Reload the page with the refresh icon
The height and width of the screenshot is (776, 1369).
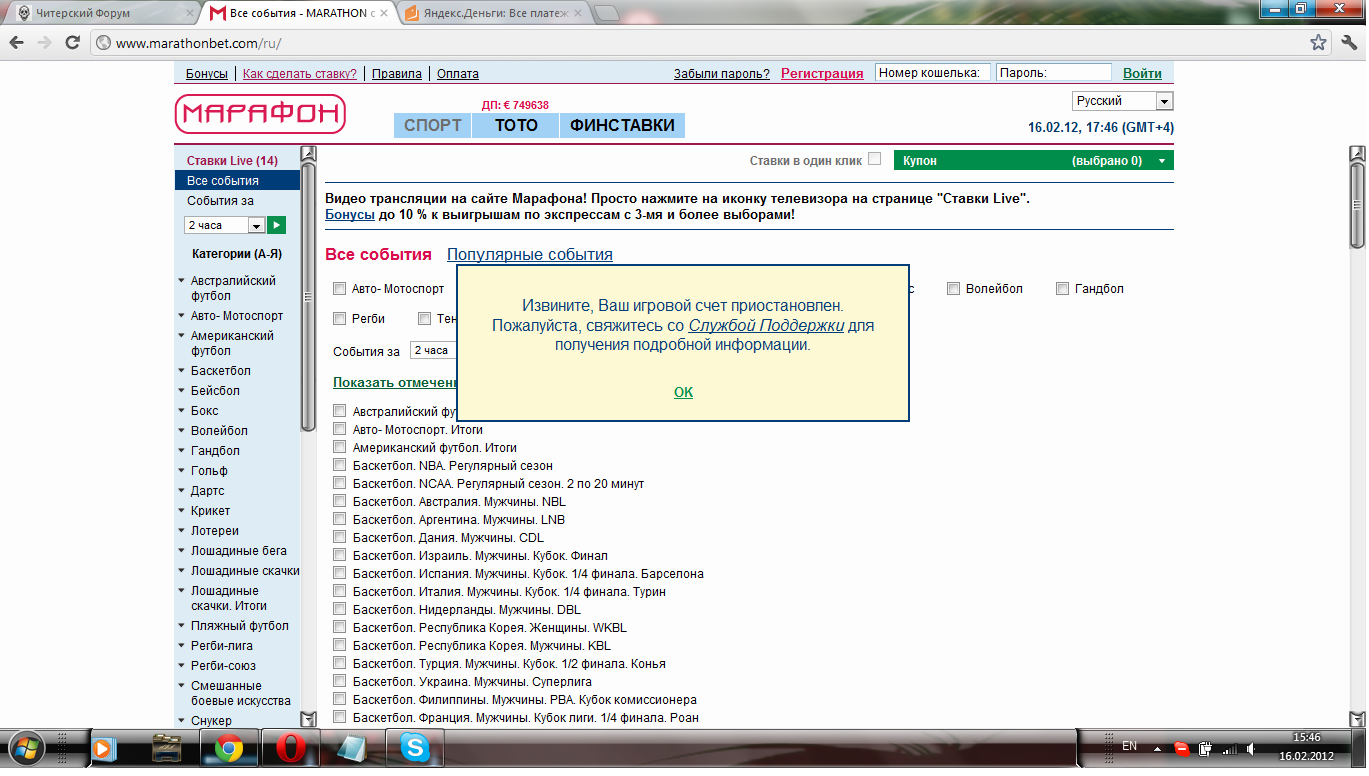pos(72,43)
